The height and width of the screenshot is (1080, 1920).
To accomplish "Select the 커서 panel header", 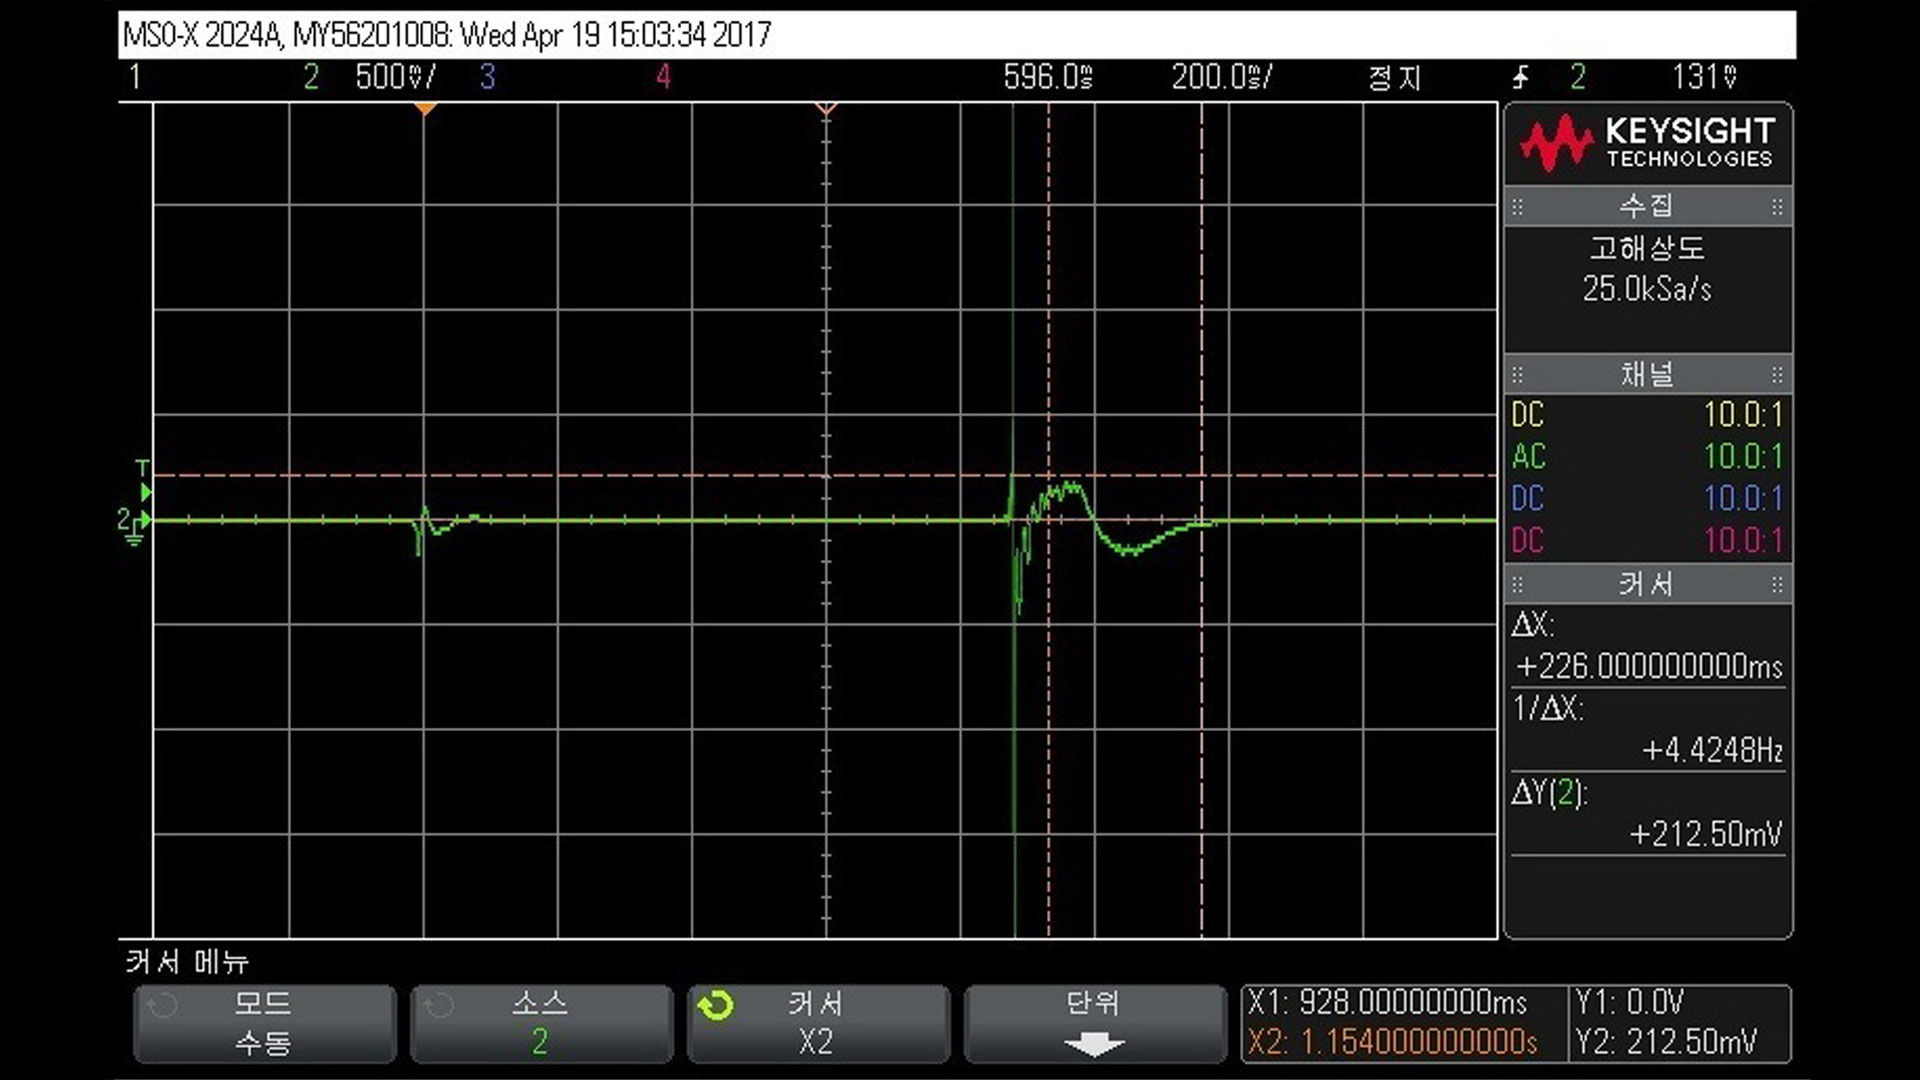I will (1647, 584).
